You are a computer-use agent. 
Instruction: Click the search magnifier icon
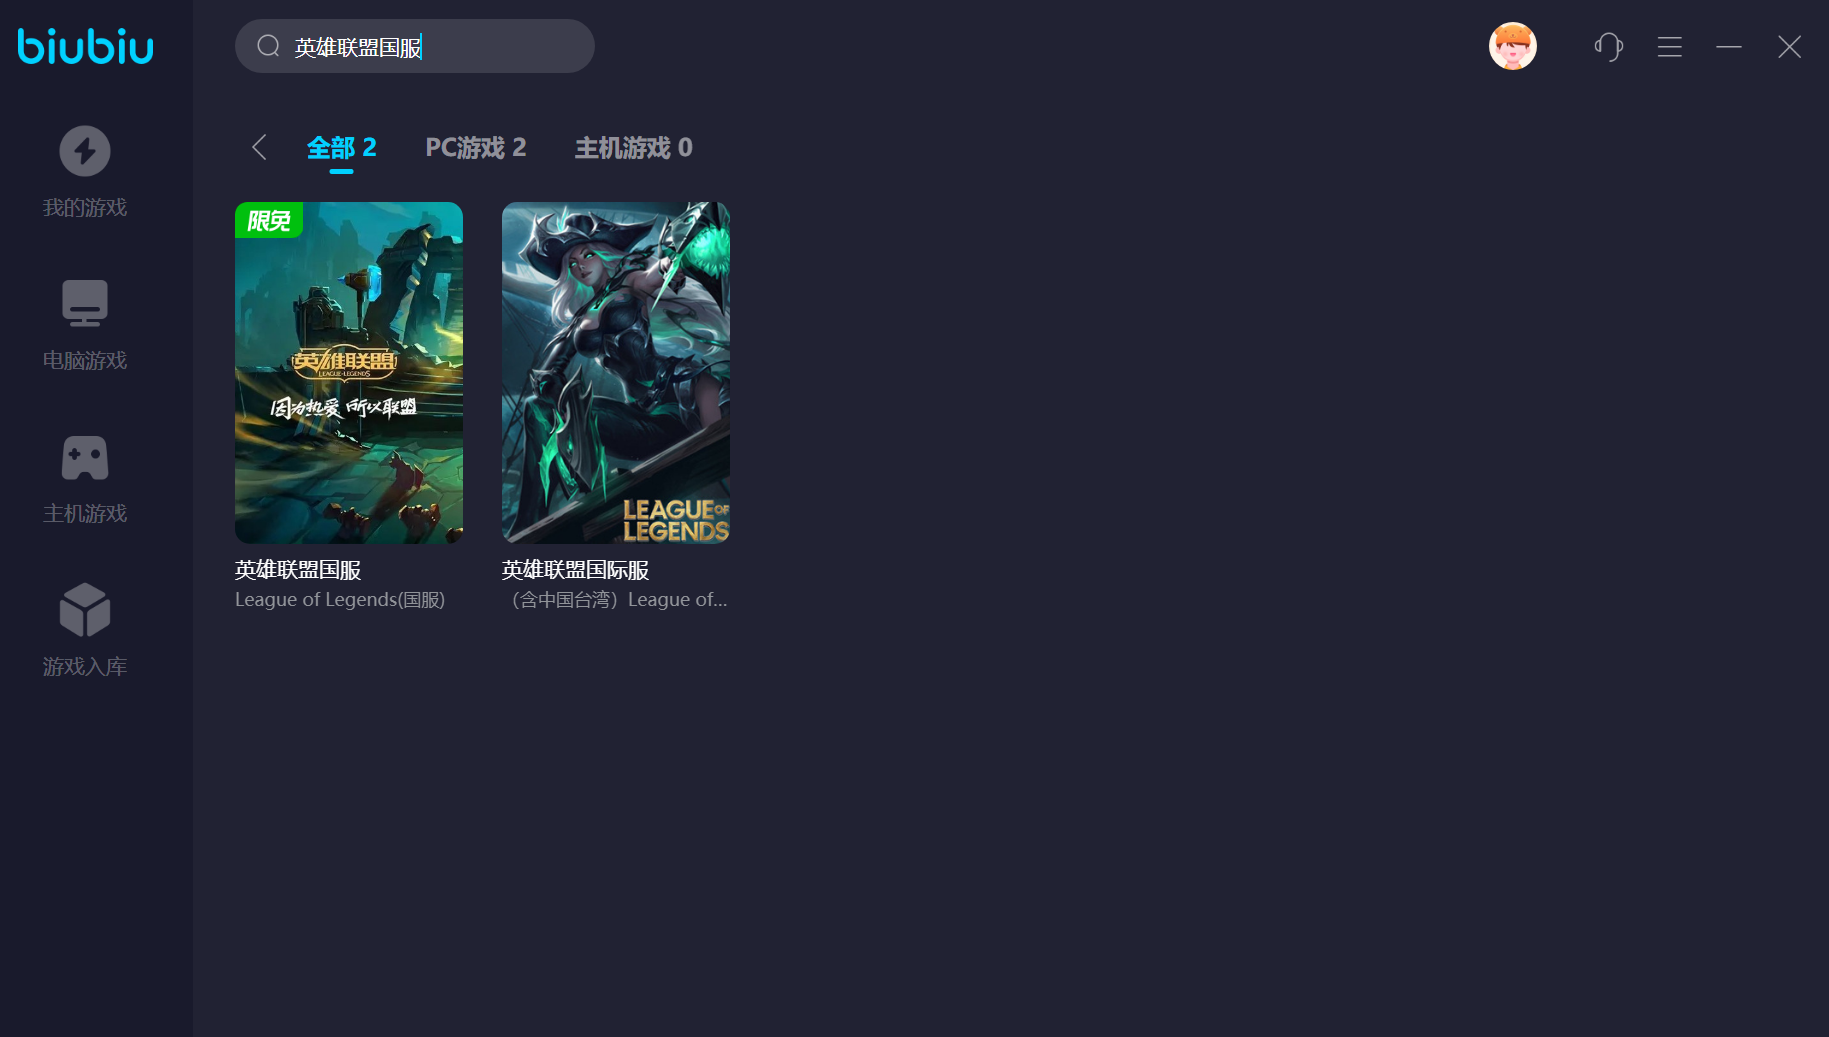(x=268, y=46)
